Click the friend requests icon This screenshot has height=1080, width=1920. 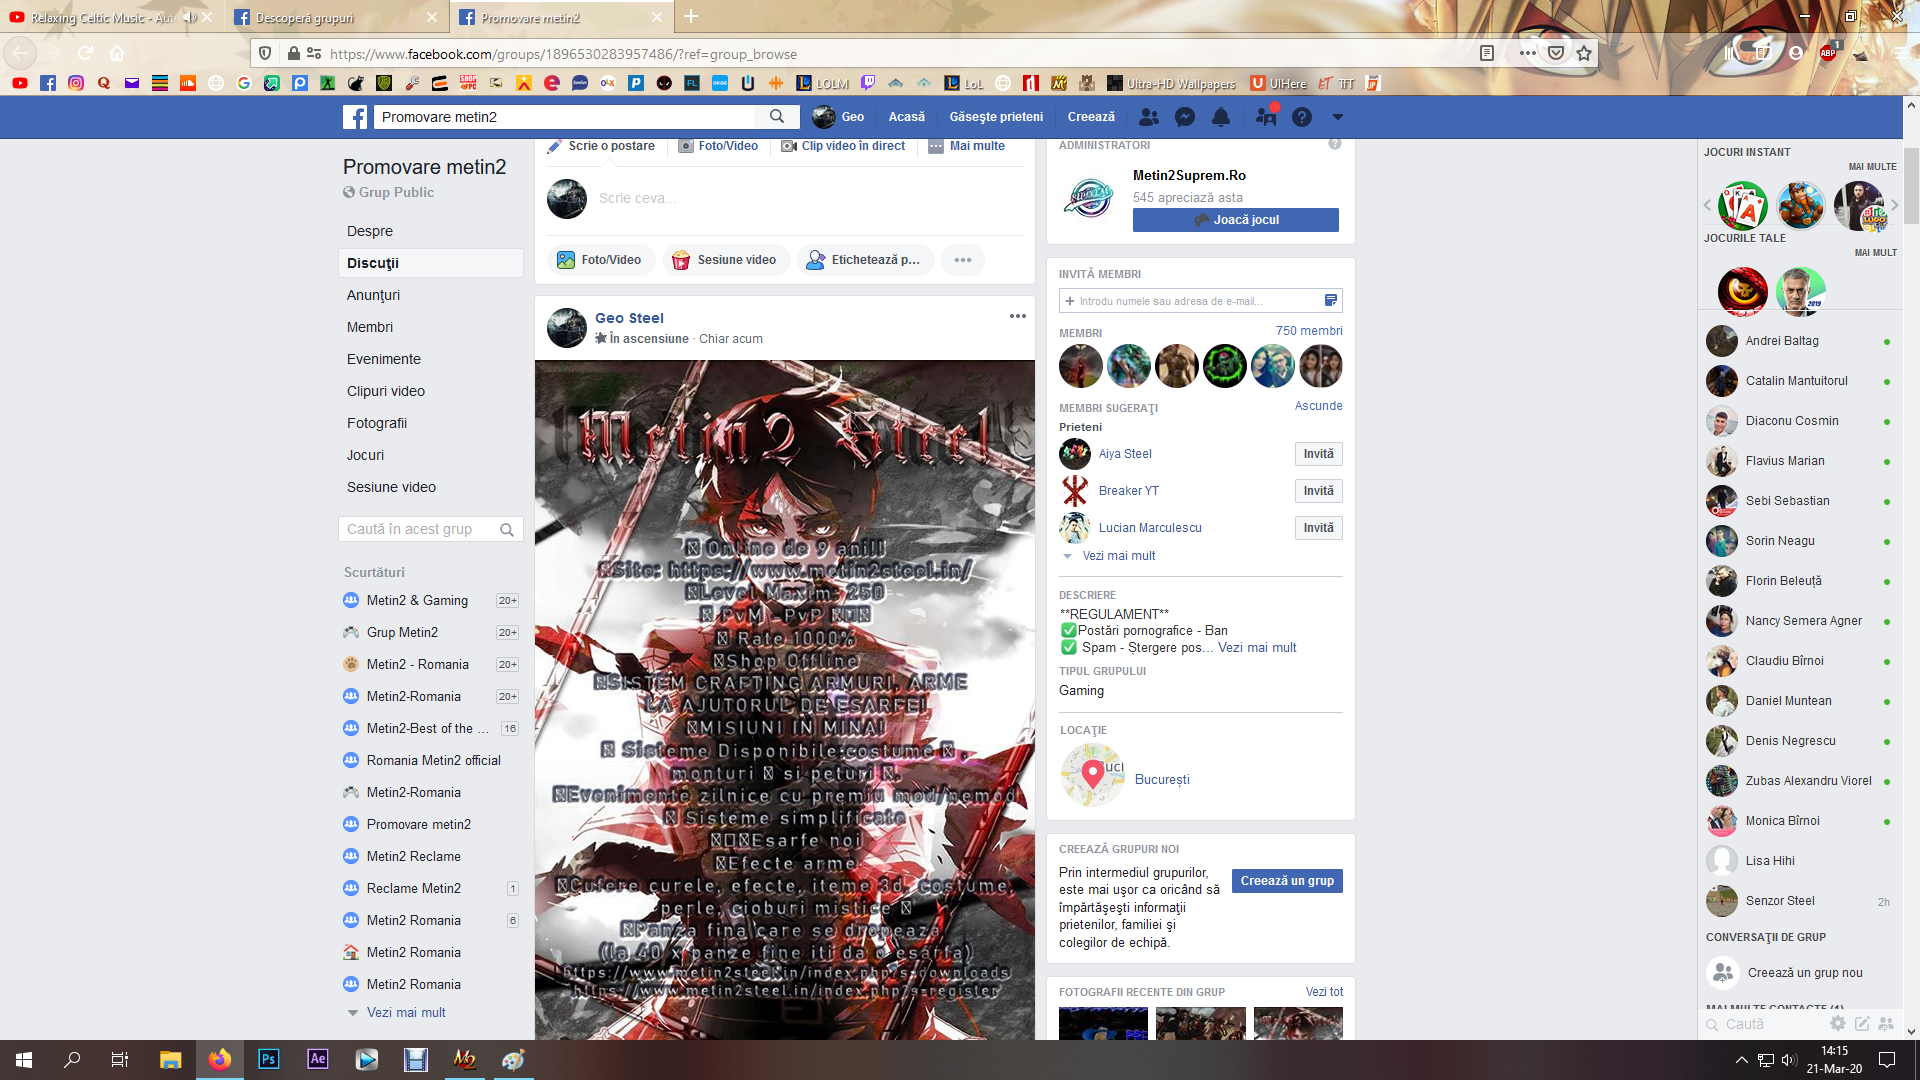1149,117
